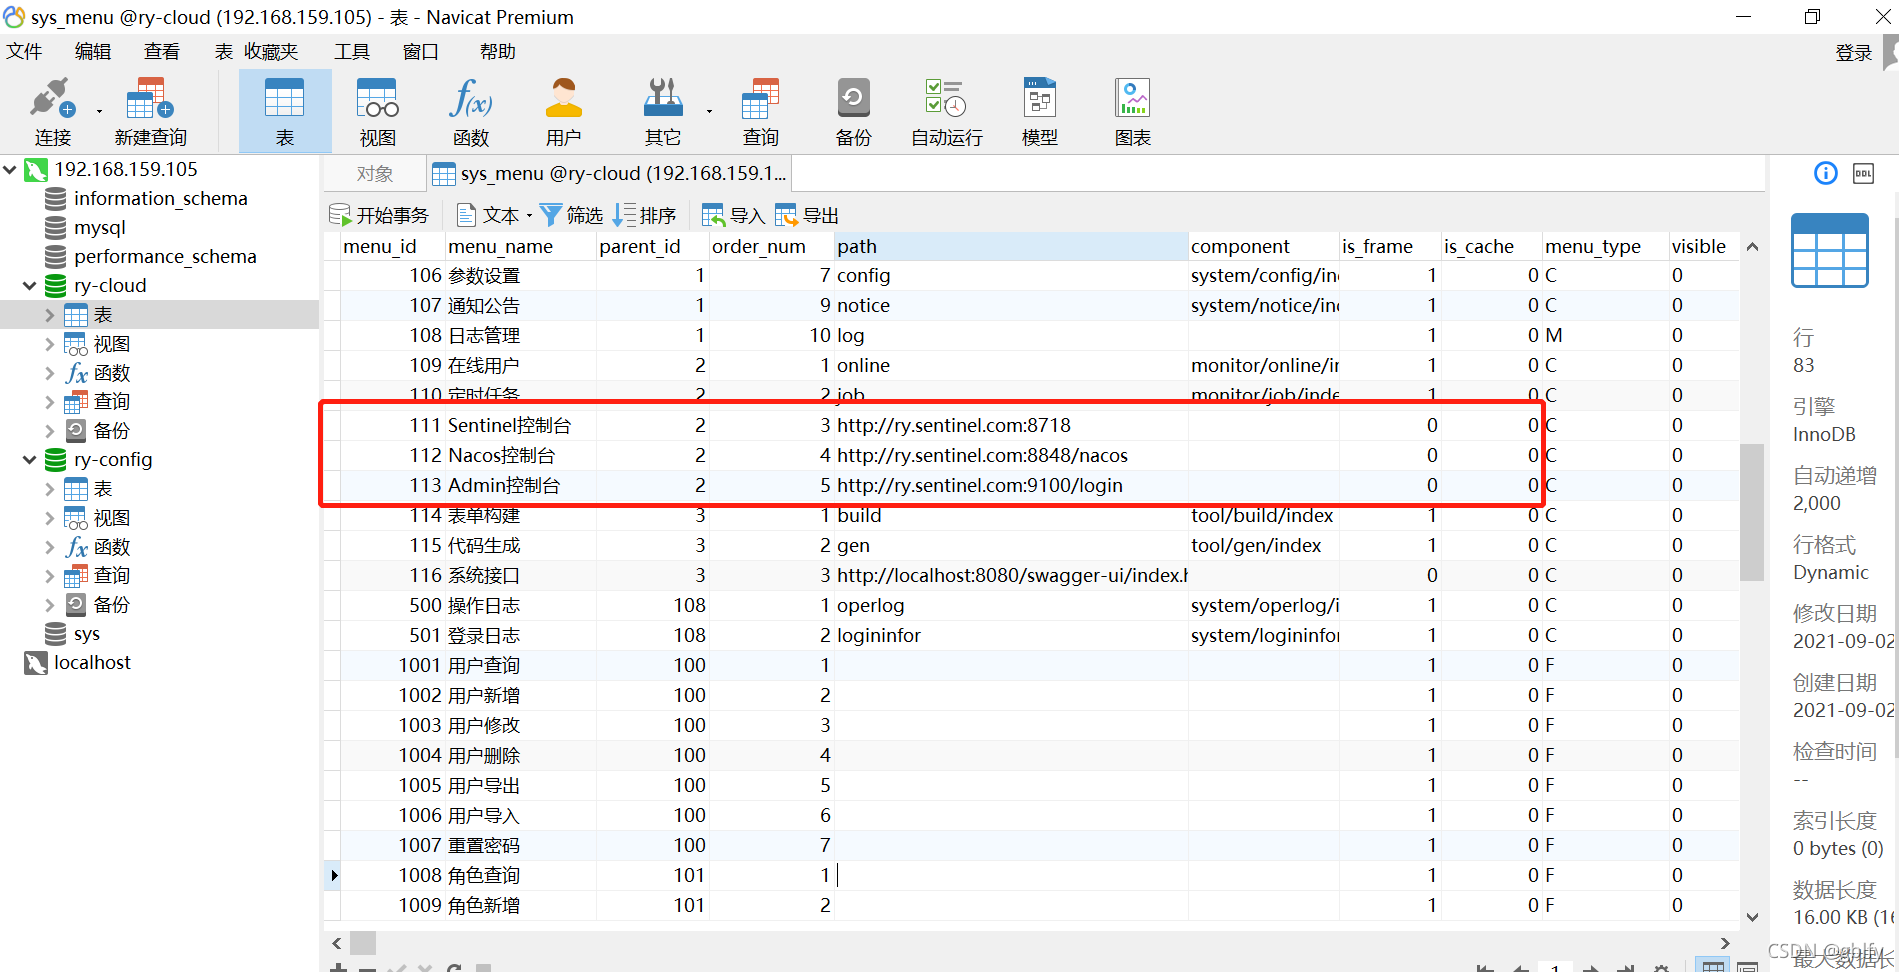Image resolution: width=1899 pixels, height=972 pixels.
Task: Open the 编辑 (Edit) menu
Action: coord(93,51)
